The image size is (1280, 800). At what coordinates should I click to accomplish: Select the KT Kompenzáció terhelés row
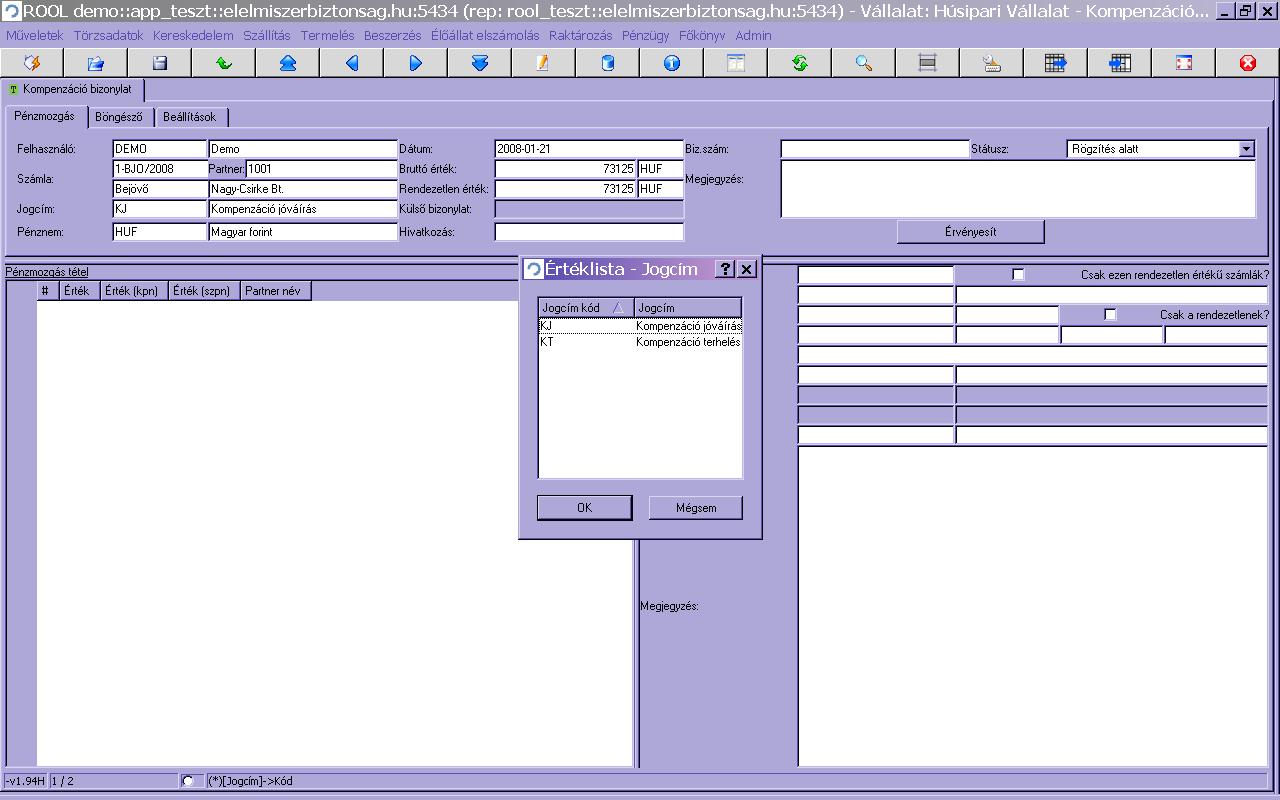click(640, 342)
